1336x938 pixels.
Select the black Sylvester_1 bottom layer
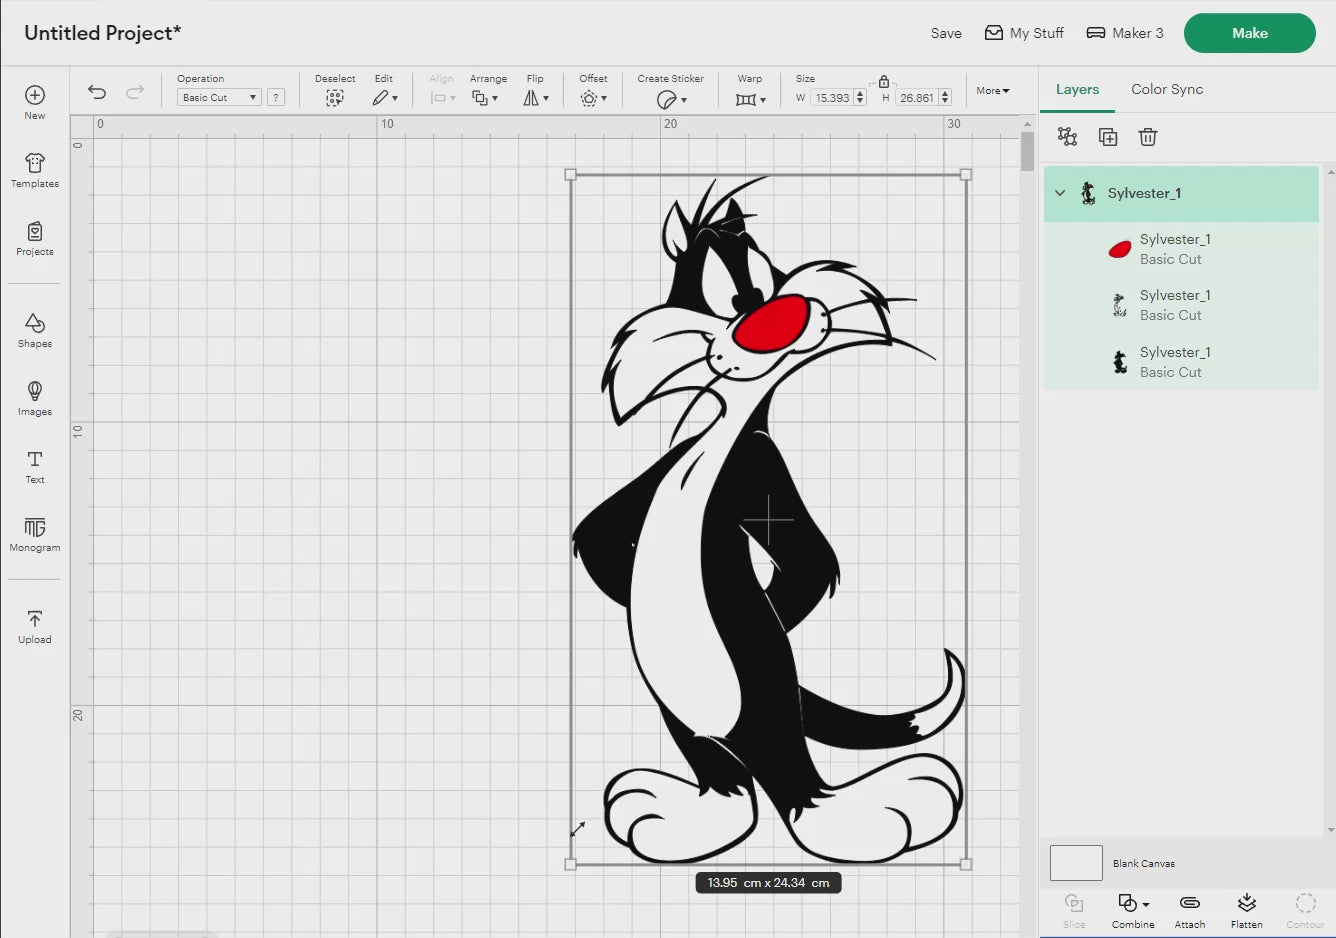[1181, 362]
